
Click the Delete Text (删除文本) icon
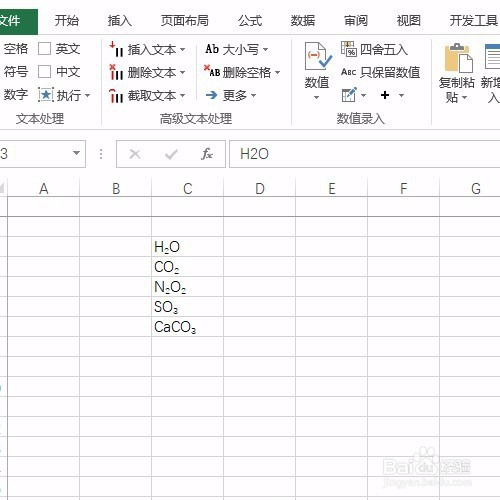[116, 72]
